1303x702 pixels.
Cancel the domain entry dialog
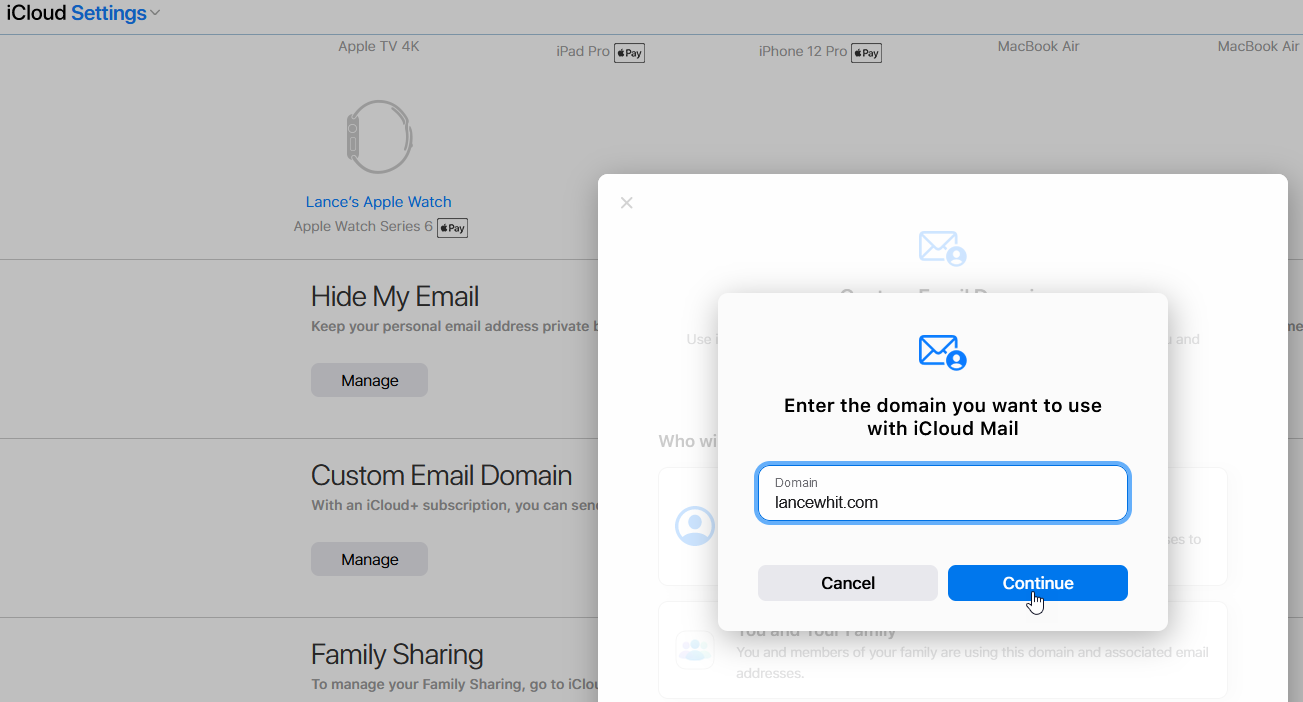click(847, 583)
